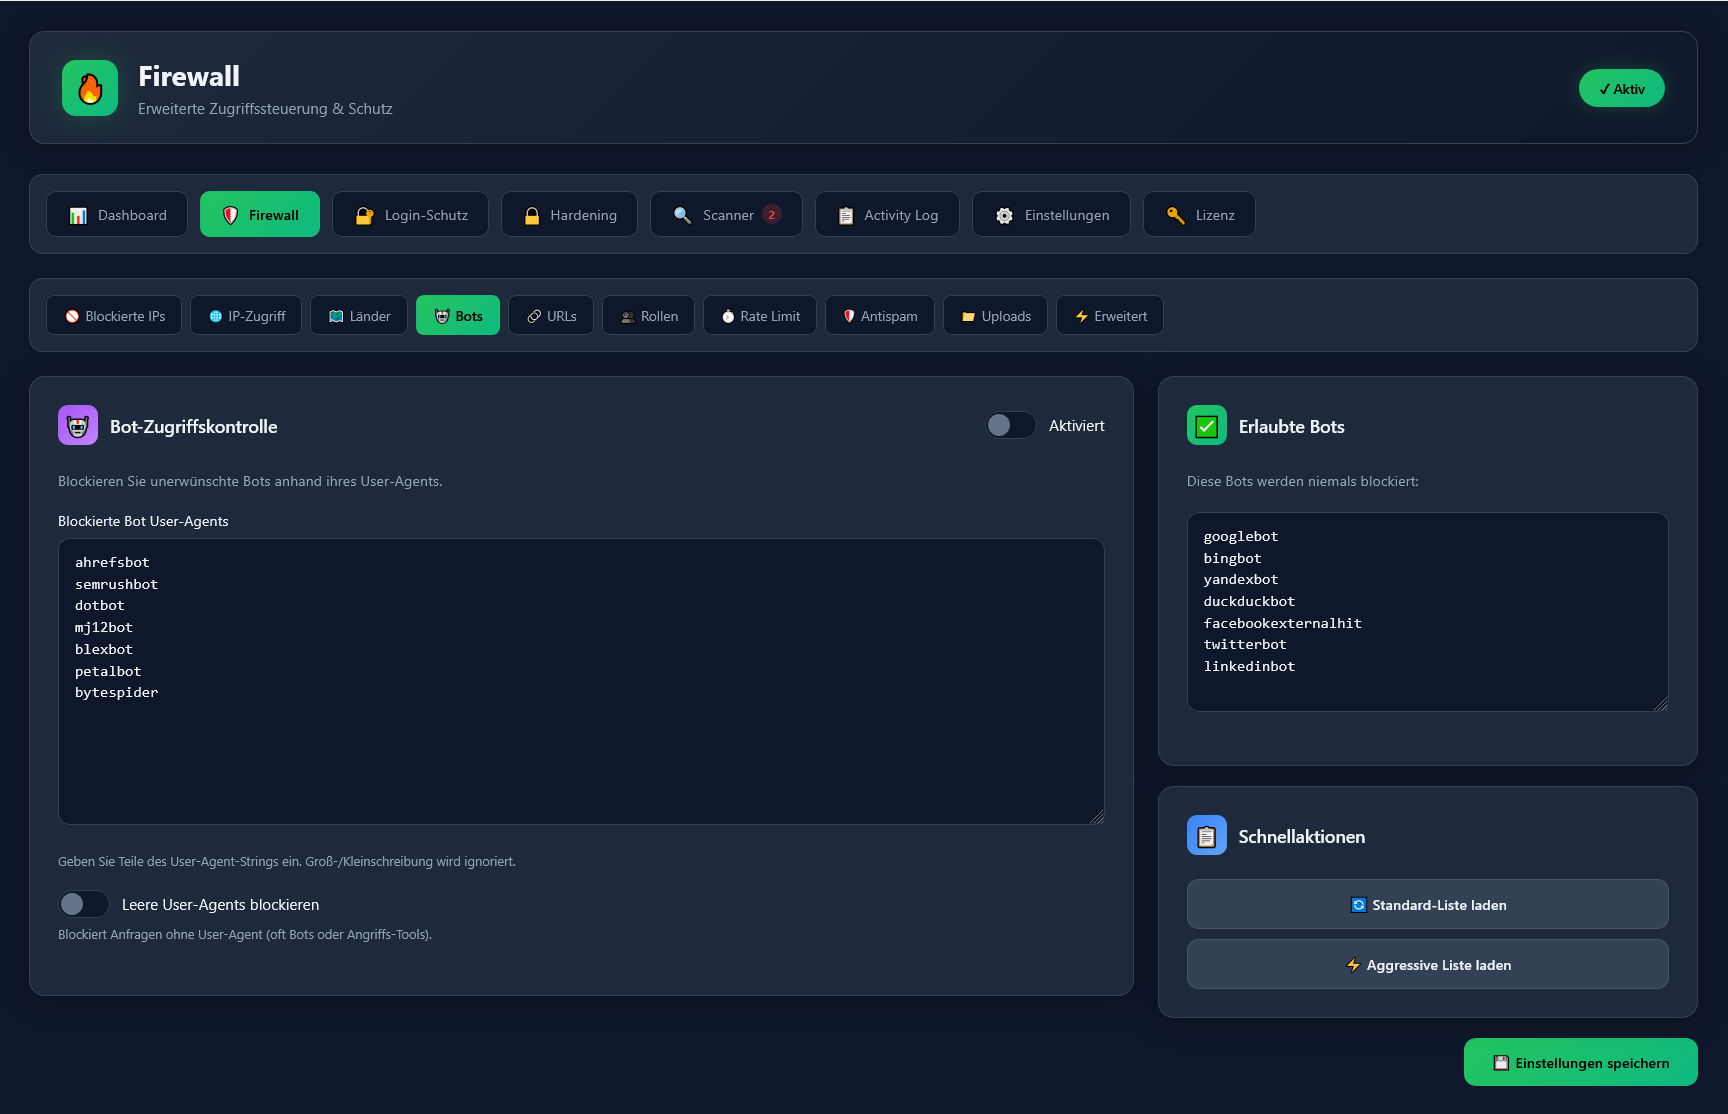Click Standard-Liste laden button
1728x1114 pixels.
pyautogui.click(x=1427, y=905)
